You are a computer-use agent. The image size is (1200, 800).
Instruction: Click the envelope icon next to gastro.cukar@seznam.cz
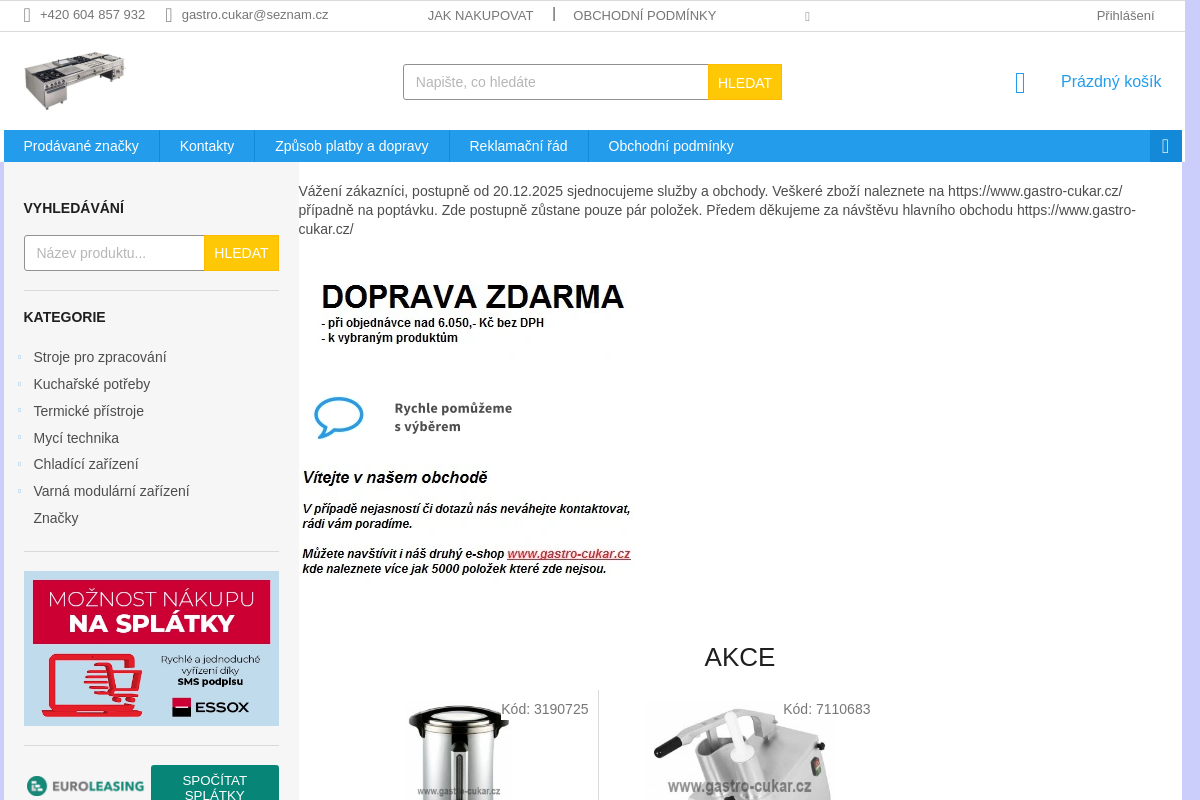pos(166,15)
